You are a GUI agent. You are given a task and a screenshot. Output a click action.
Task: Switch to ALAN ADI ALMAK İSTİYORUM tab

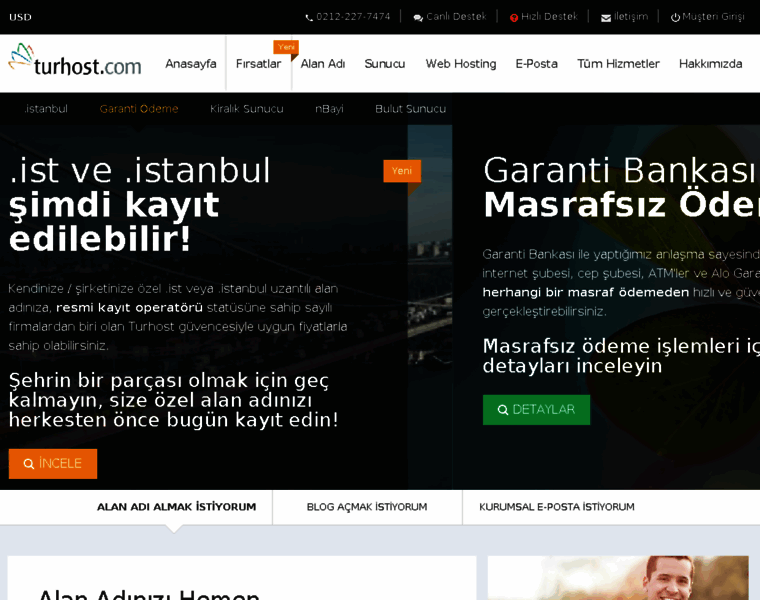coord(176,507)
